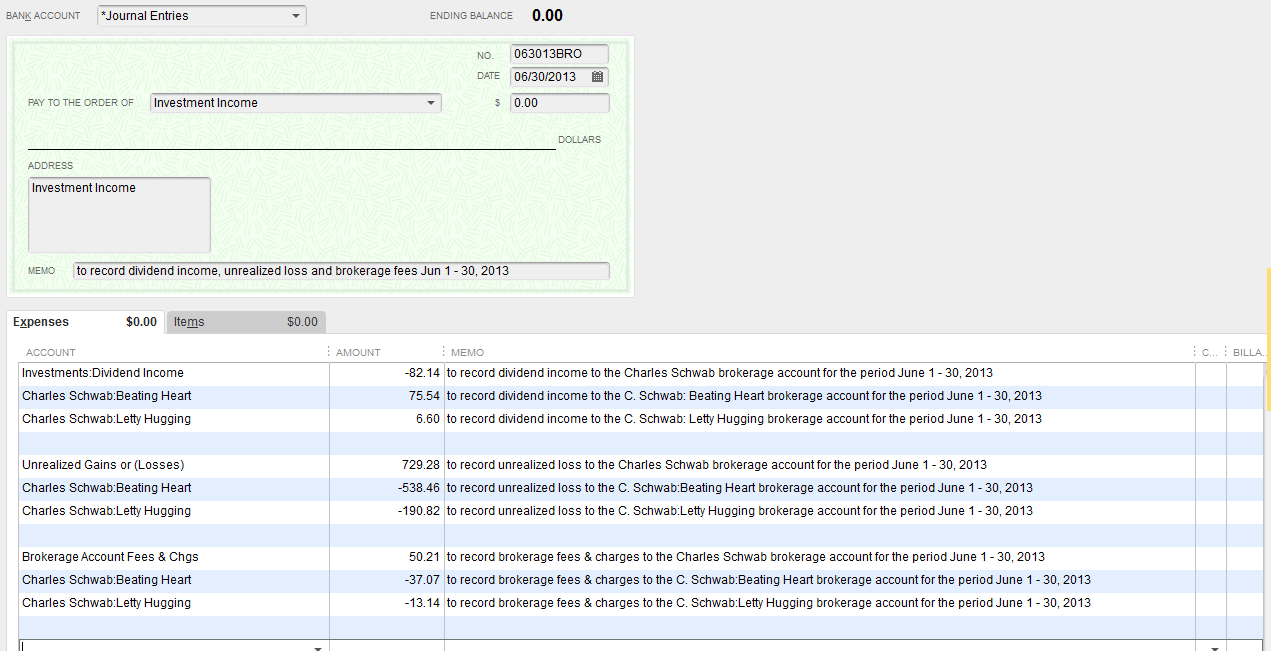Viewport: 1271px width, 651px height.
Task: Open account dropdown in the empty bottom row
Action: point(318,648)
